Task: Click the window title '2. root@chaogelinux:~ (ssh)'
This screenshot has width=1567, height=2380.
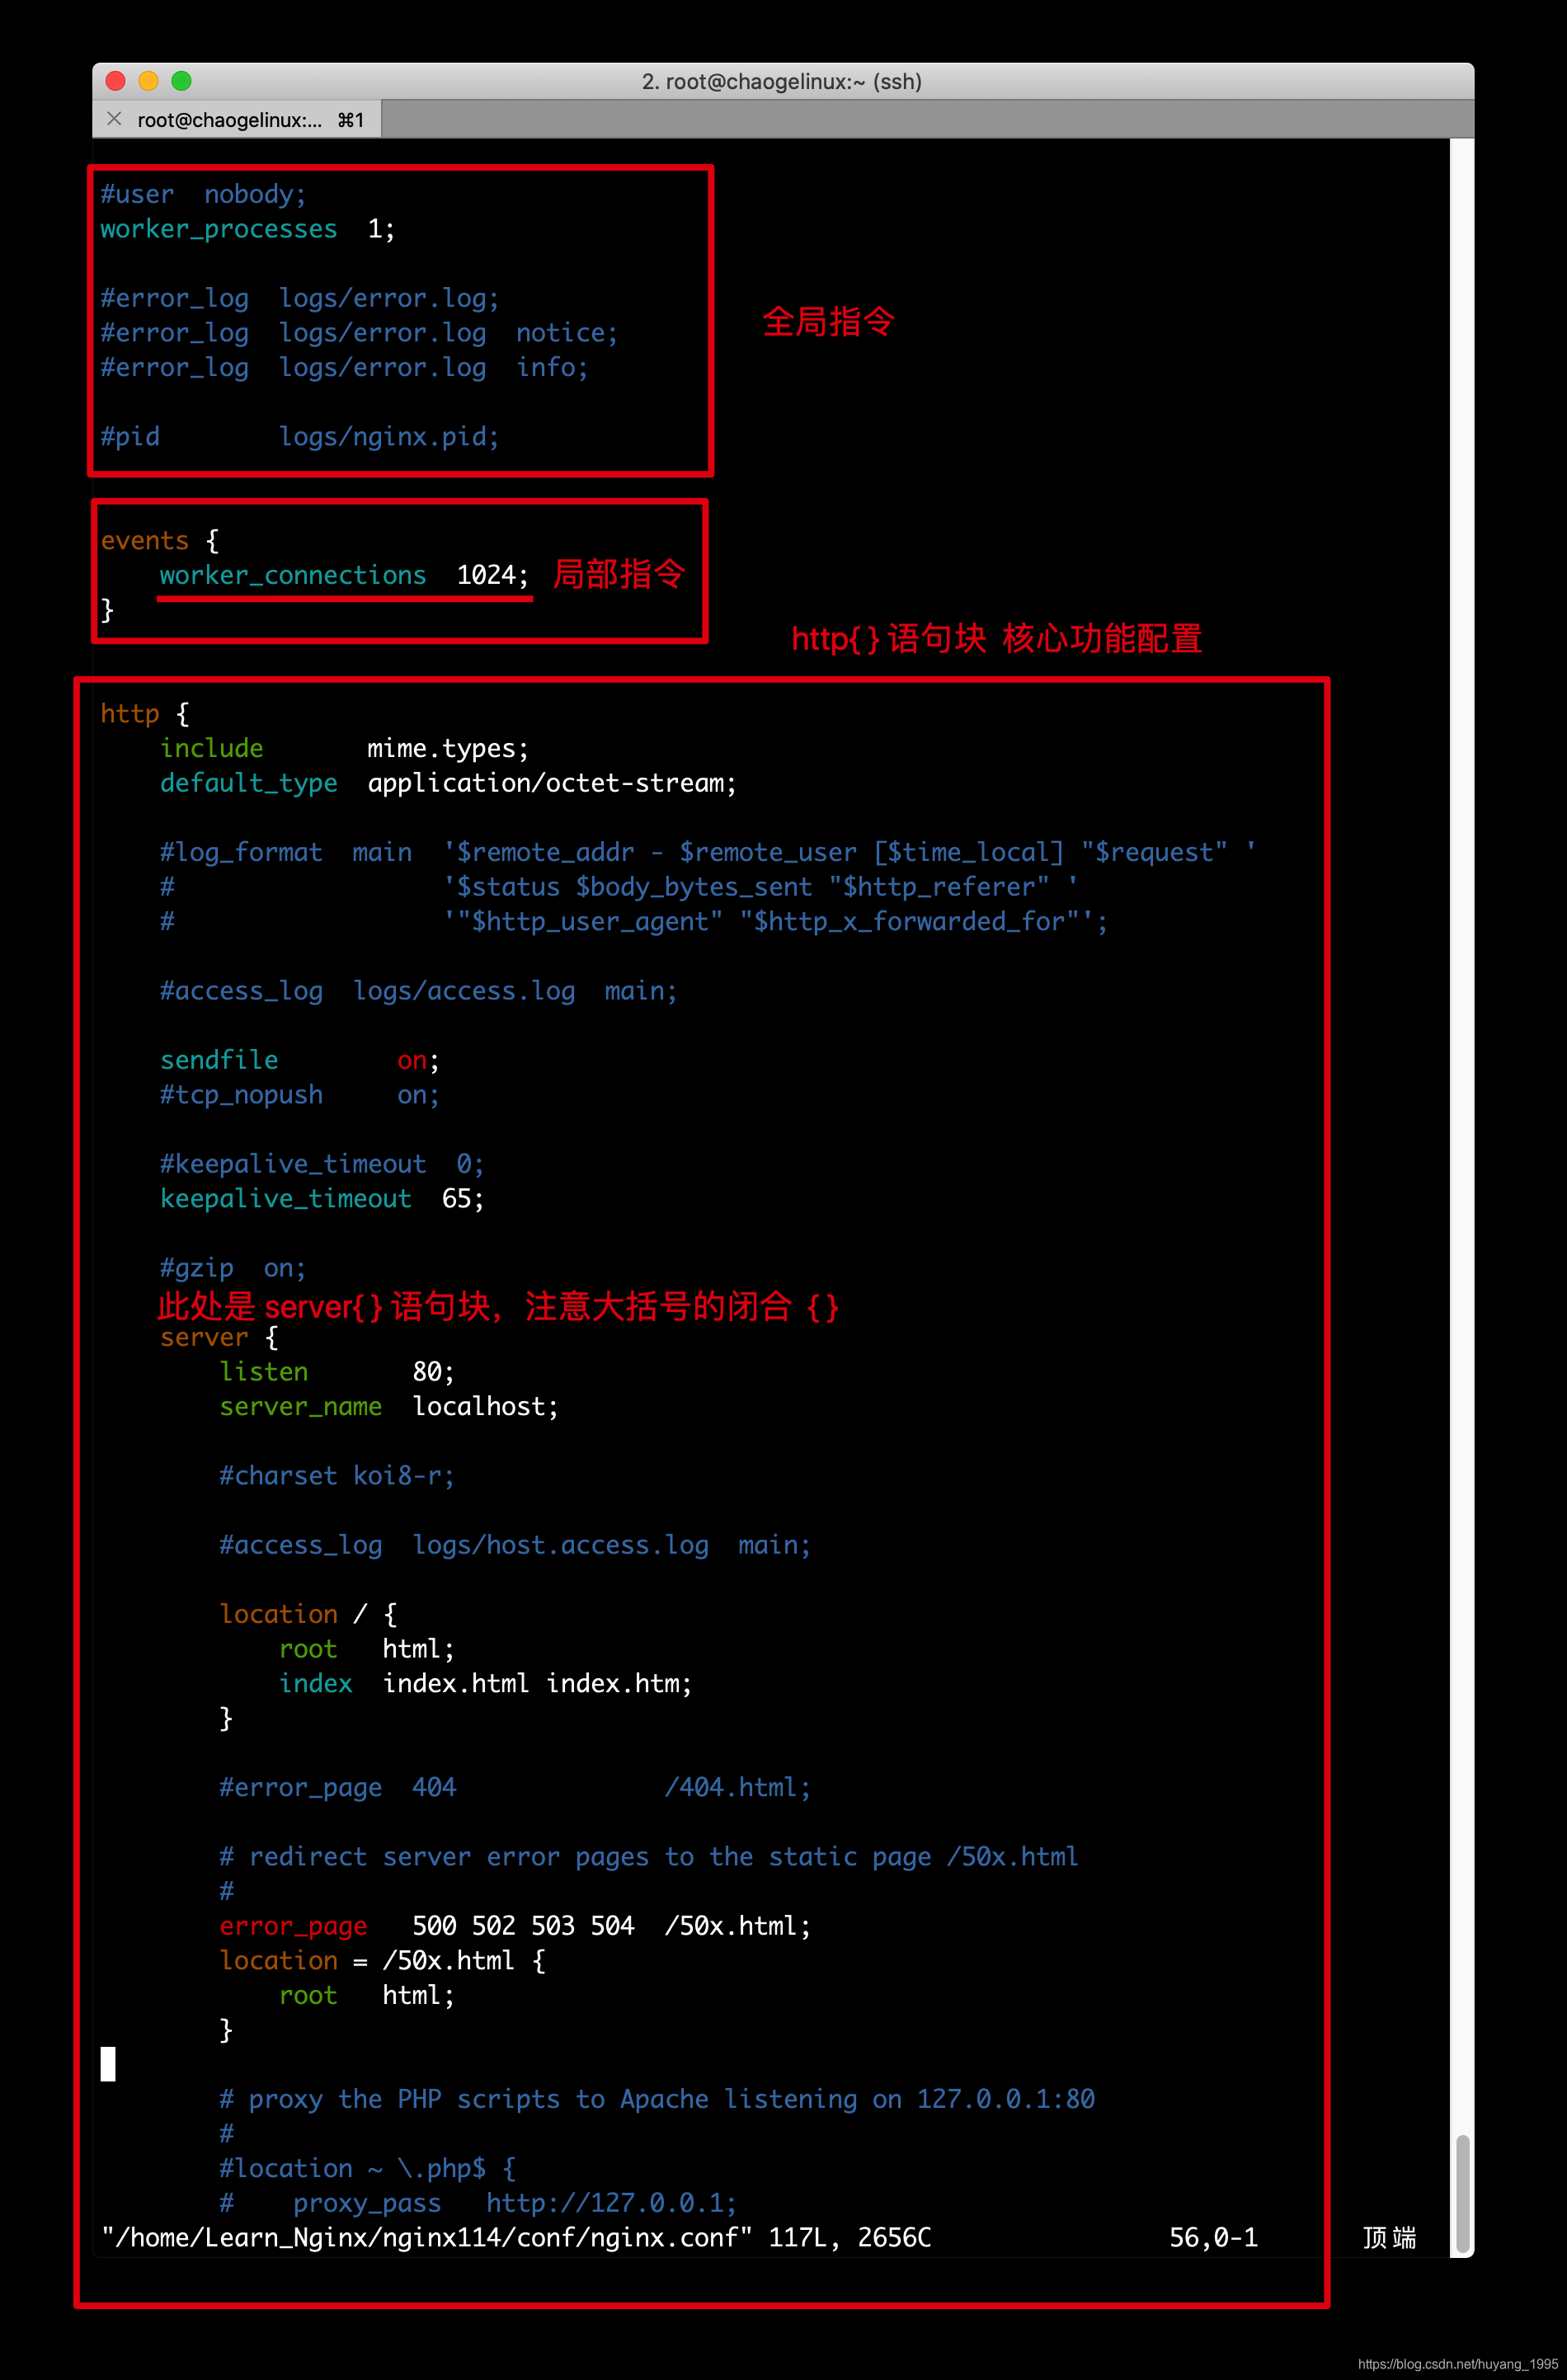Action: click(782, 81)
